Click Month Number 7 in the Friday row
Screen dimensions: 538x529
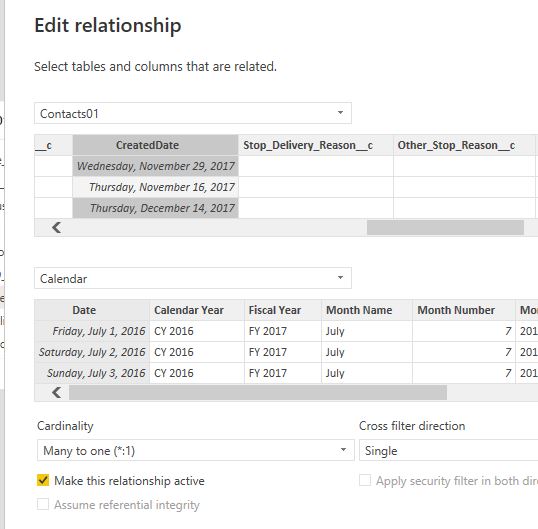point(464,331)
